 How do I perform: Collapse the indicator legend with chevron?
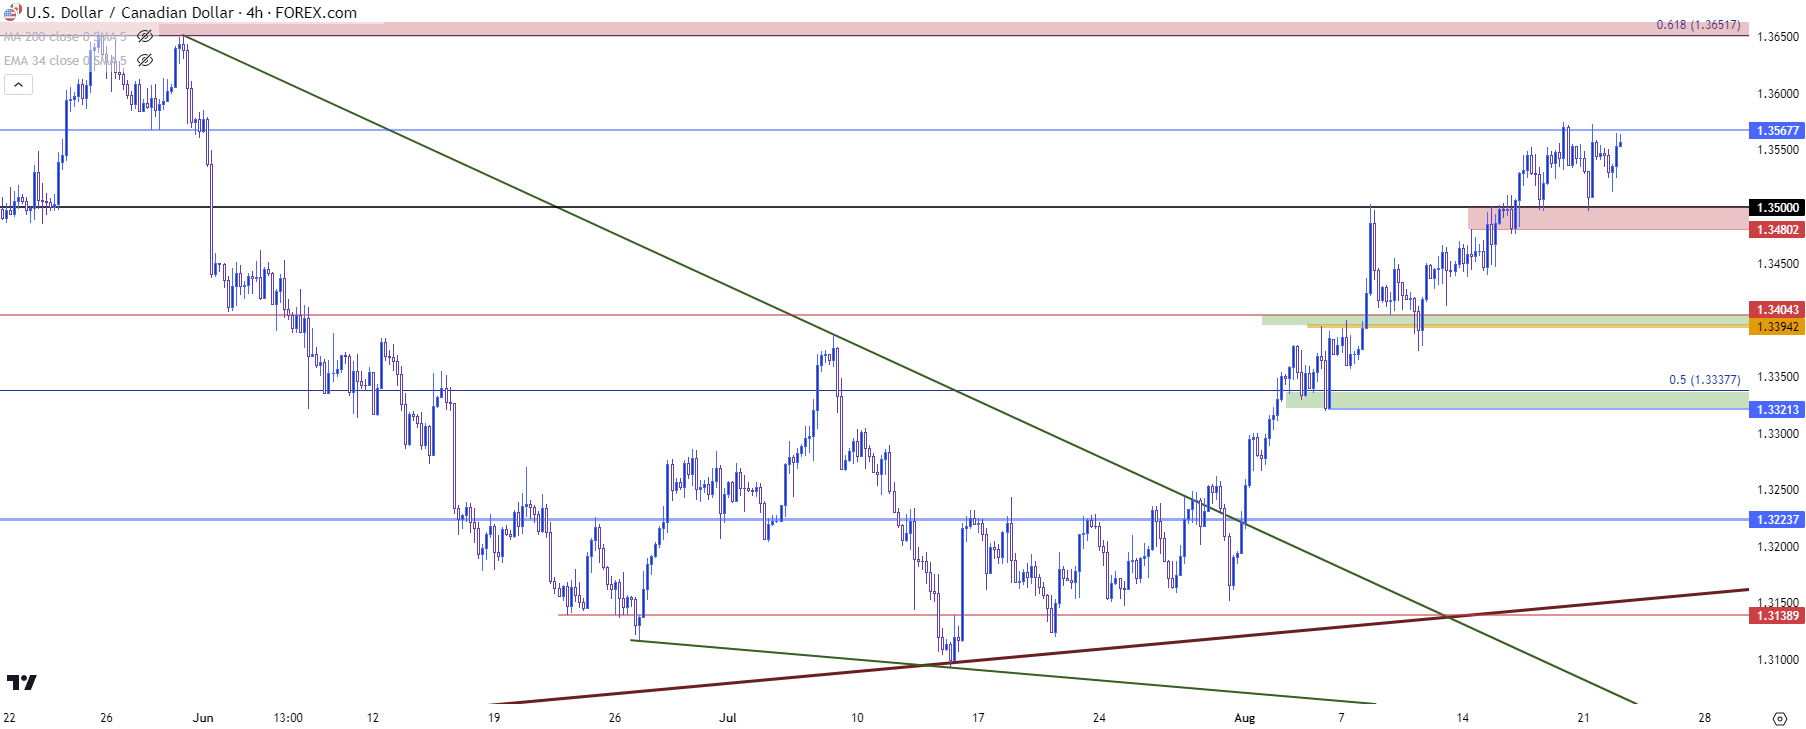tap(18, 85)
